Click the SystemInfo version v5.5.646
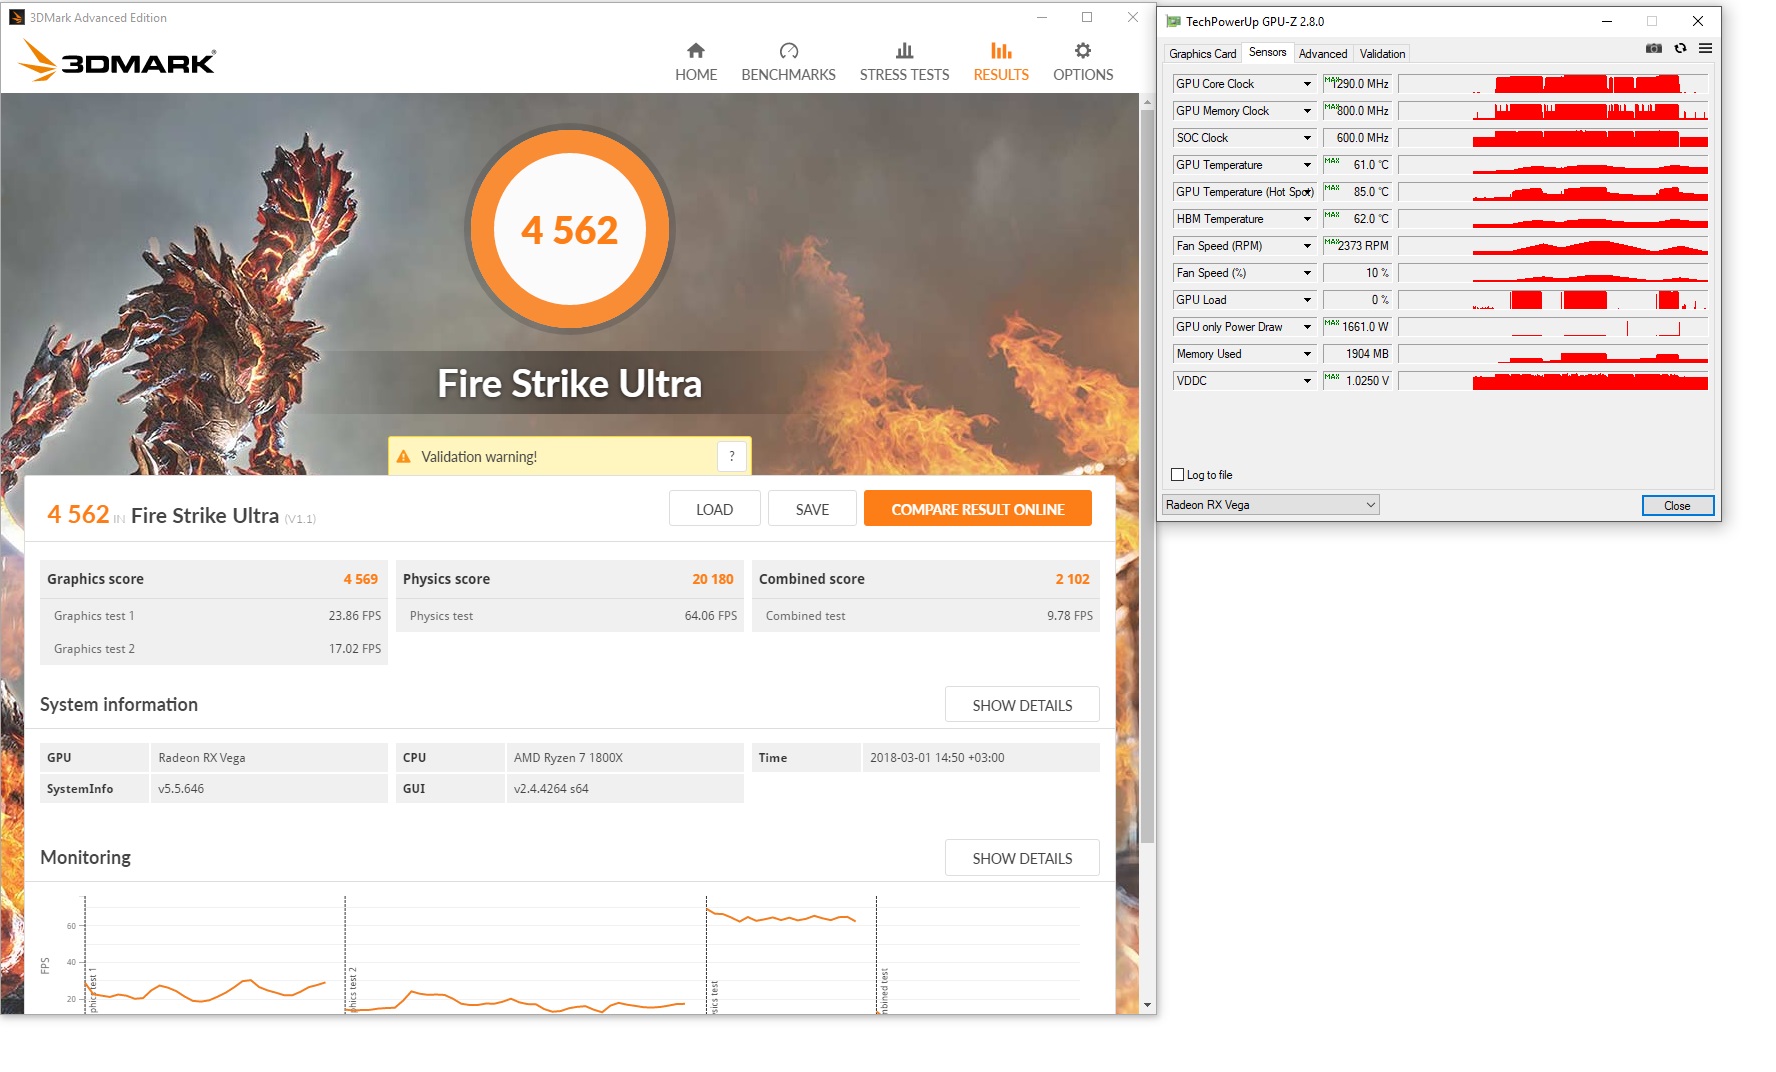 tap(181, 789)
